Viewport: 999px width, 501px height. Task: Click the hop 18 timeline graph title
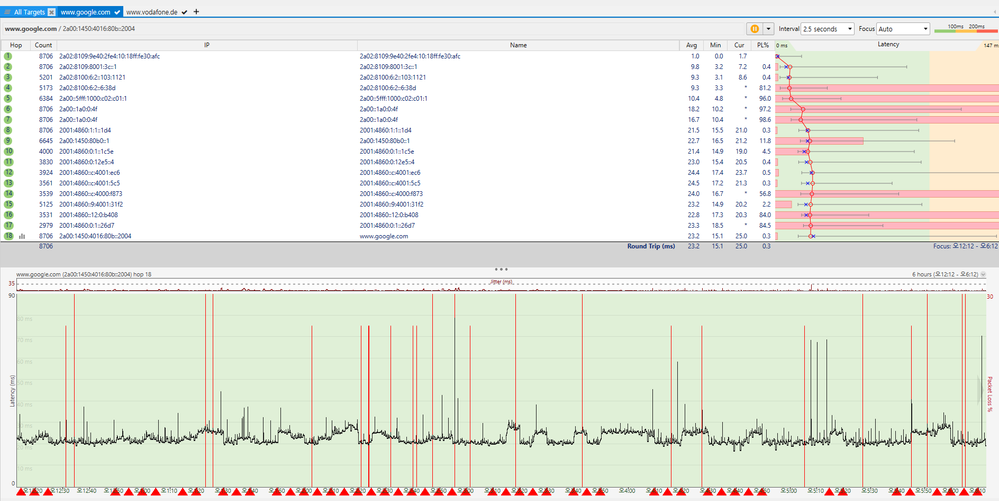(x=83, y=274)
